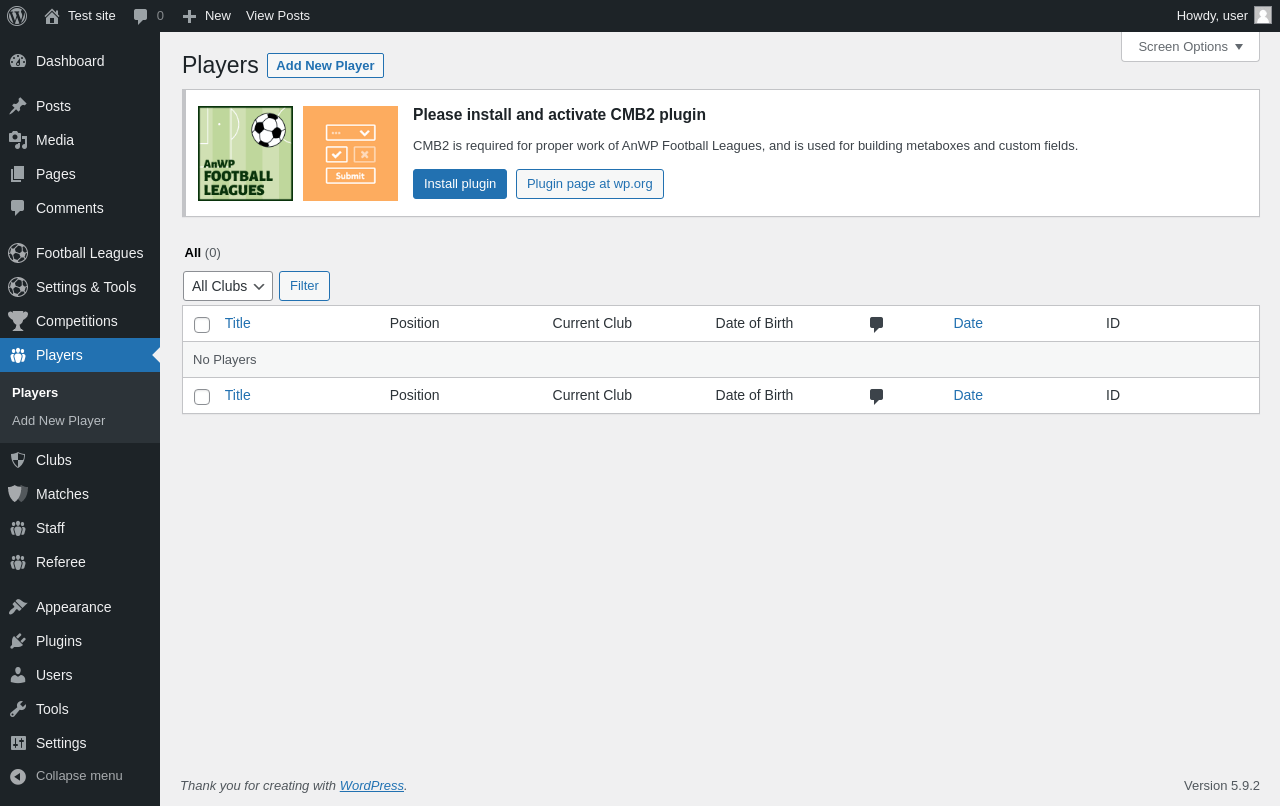Click the Version 5.9.2 text

click(1222, 785)
